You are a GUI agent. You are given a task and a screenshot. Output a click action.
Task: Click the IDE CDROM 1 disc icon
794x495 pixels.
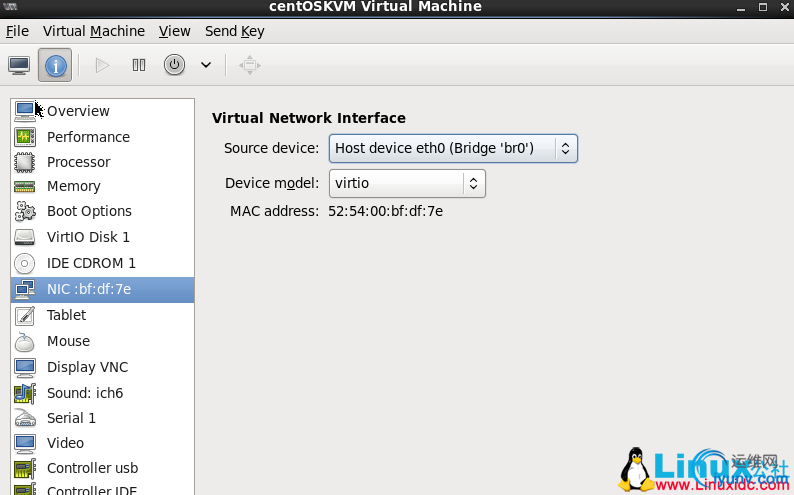pyautogui.click(x=25, y=263)
